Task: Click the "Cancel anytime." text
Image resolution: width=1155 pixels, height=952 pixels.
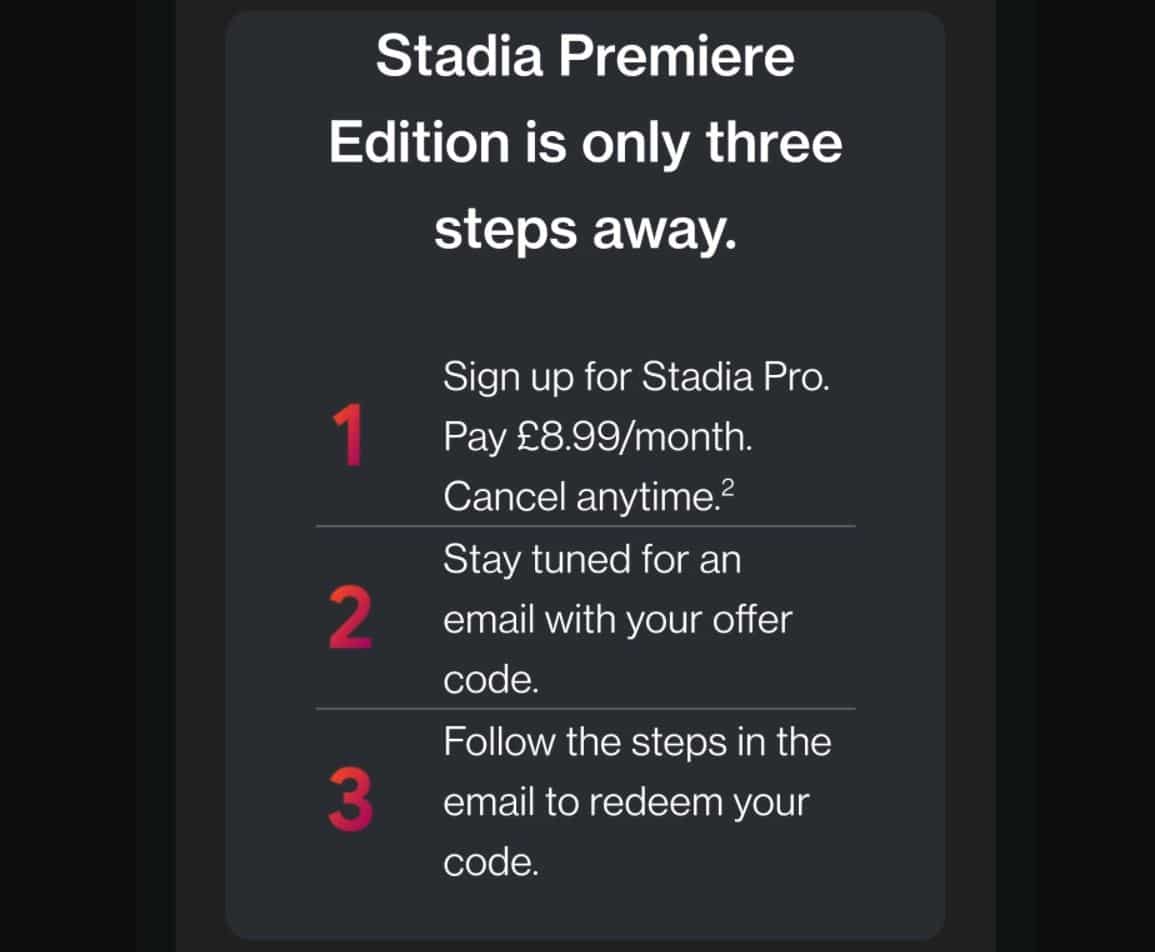Action: click(578, 498)
